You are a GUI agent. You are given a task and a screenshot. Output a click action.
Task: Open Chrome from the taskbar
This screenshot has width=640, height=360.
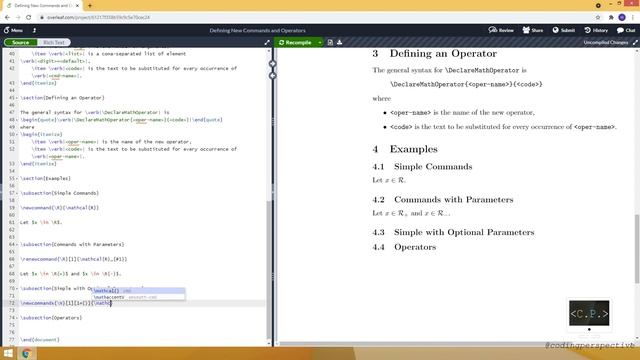point(27,353)
